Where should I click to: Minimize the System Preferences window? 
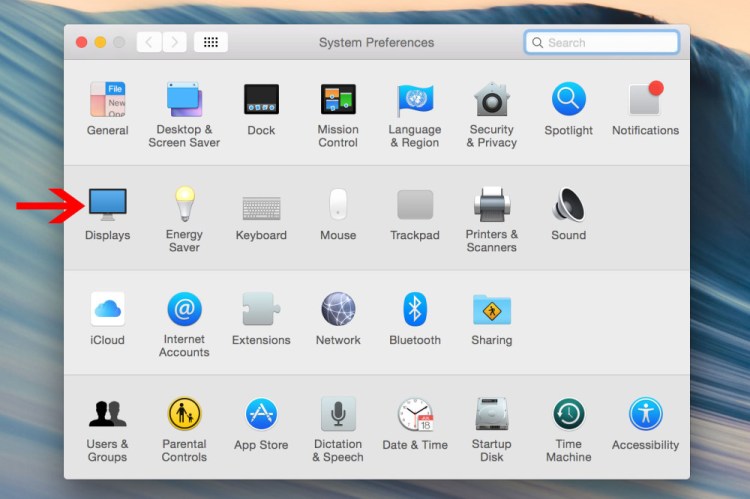pos(100,42)
